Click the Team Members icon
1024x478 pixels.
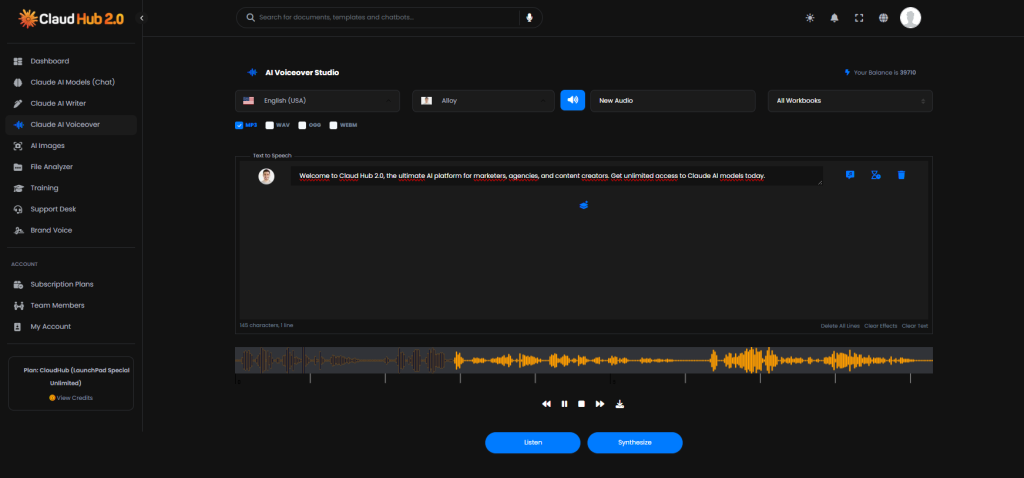[18, 306]
